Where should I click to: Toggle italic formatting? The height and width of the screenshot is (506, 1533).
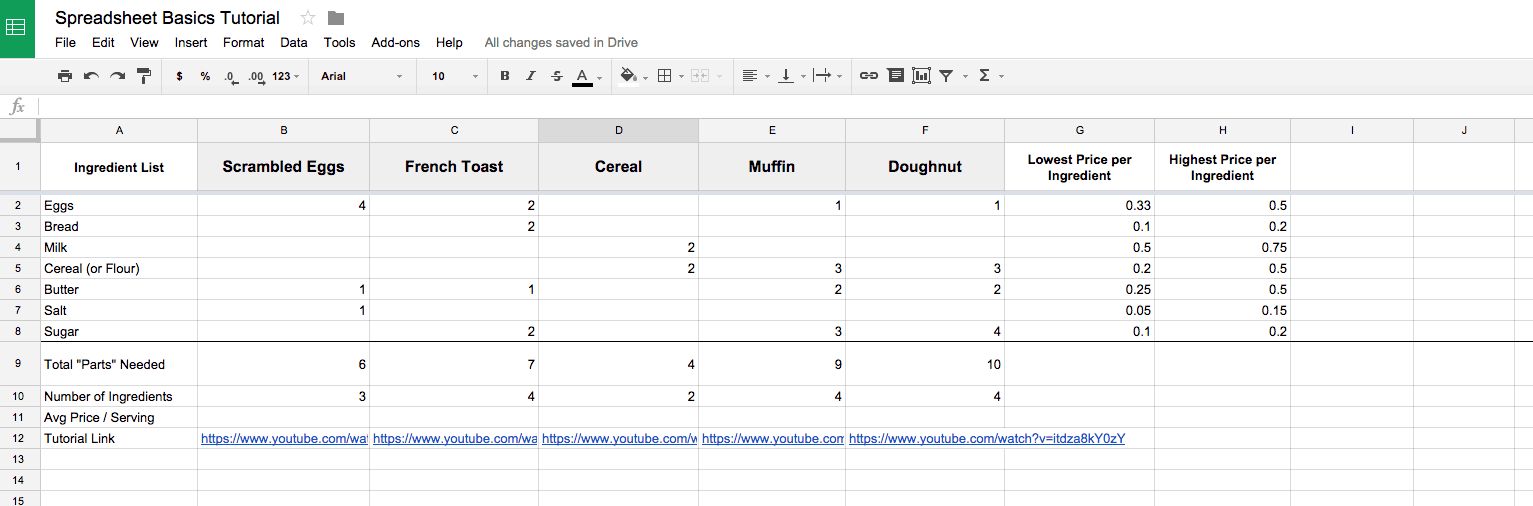(531, 76)
